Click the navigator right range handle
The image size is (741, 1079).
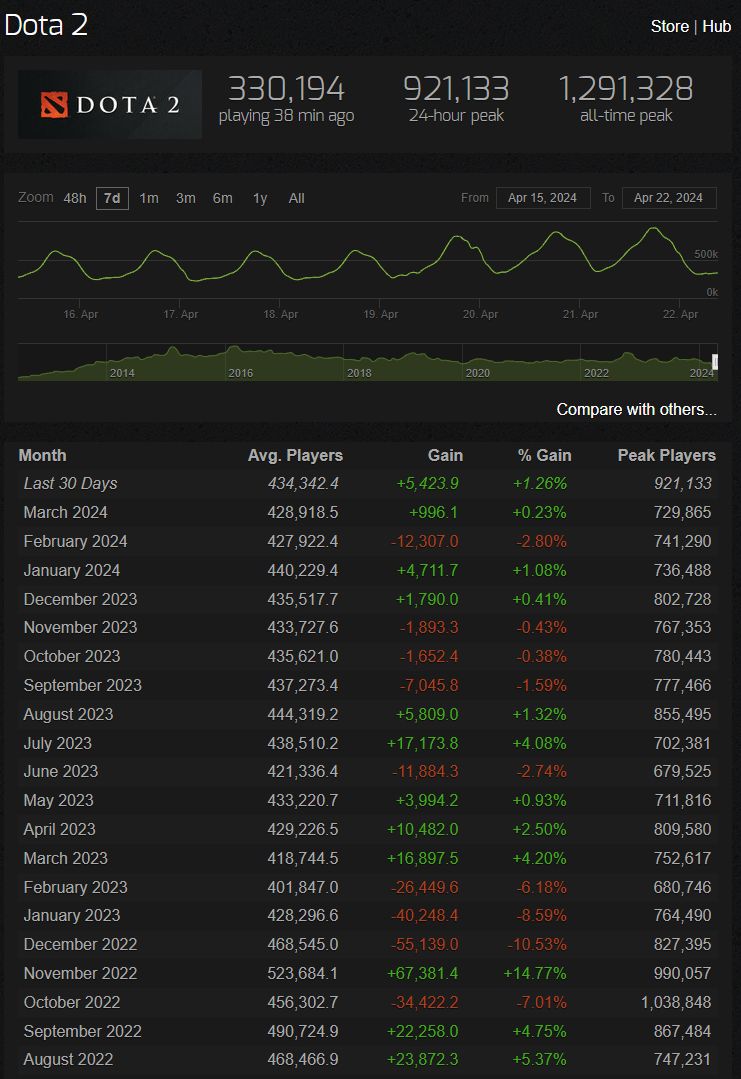715,362
